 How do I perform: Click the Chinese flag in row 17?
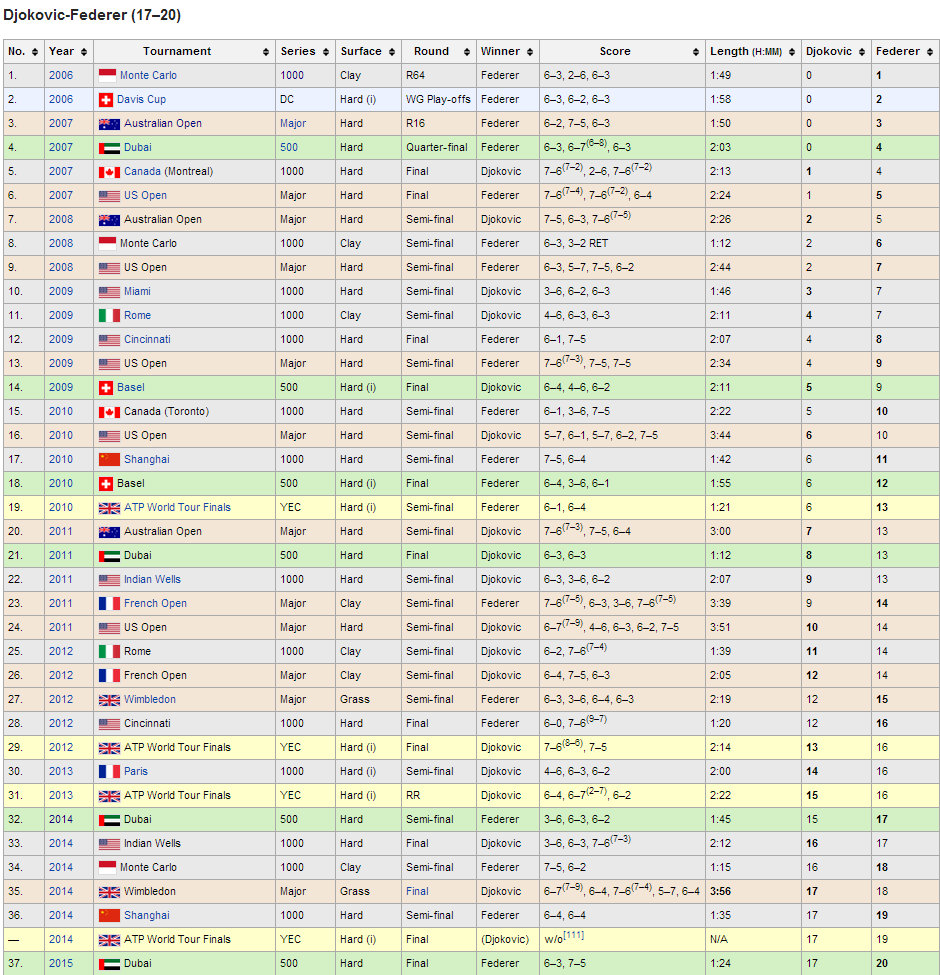click(109, 460)
